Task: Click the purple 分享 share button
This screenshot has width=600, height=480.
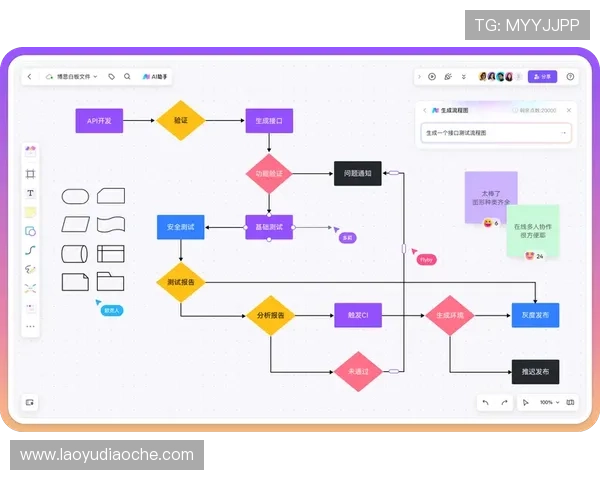Action: pyautogui.click(x=542, y=76)
